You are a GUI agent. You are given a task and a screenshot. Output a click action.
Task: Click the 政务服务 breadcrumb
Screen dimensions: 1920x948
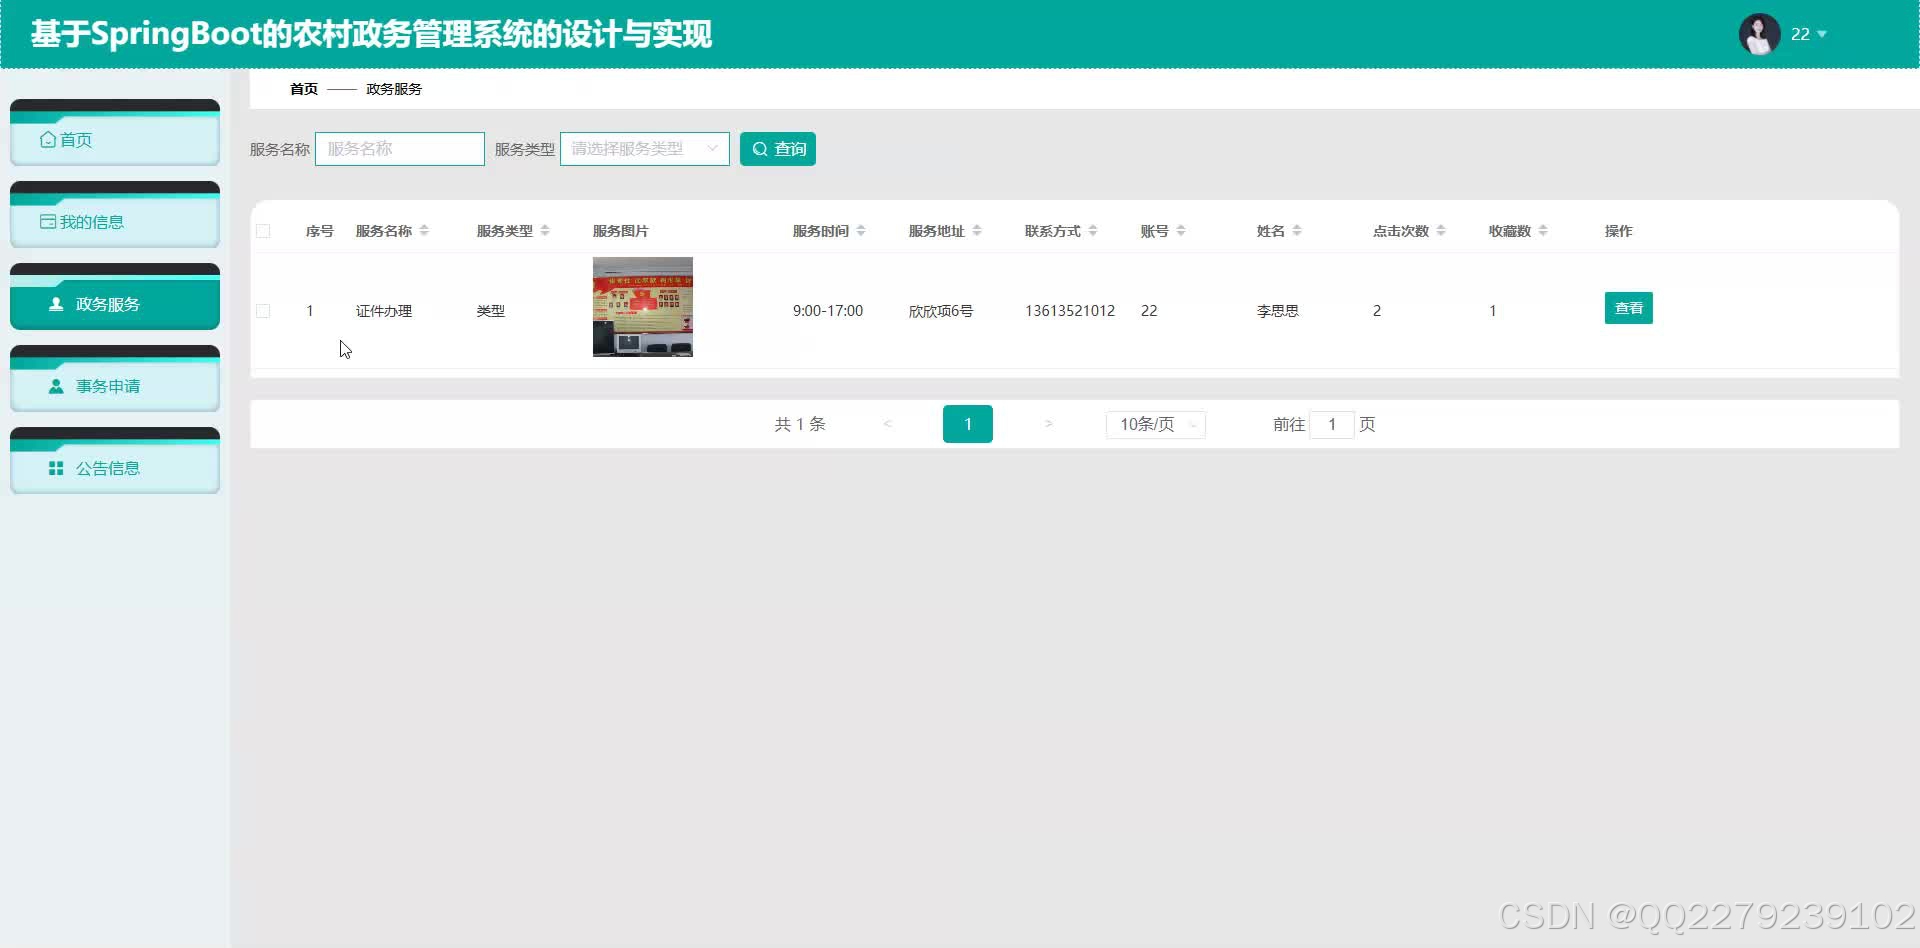coord(394,89)
